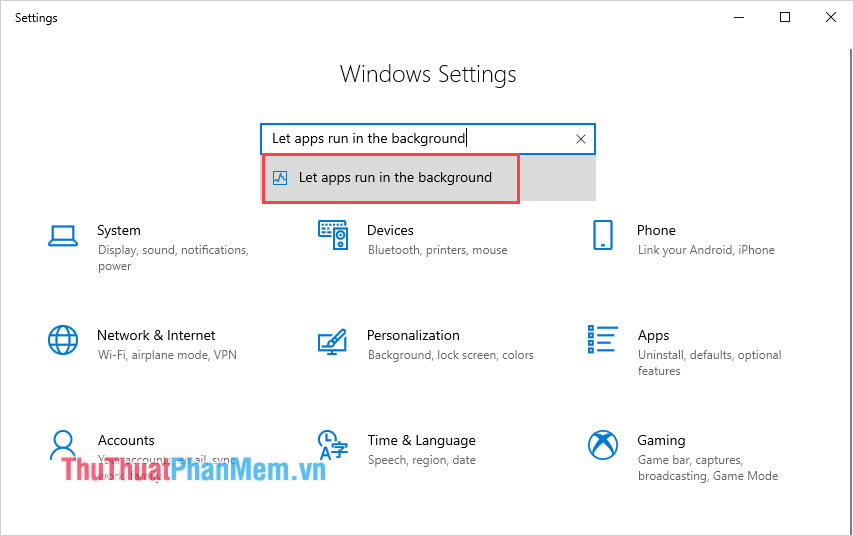Click the suggestion's activity monitor icon
The height and width of the screenshot is (536, 854).
[x=280, y=178]
